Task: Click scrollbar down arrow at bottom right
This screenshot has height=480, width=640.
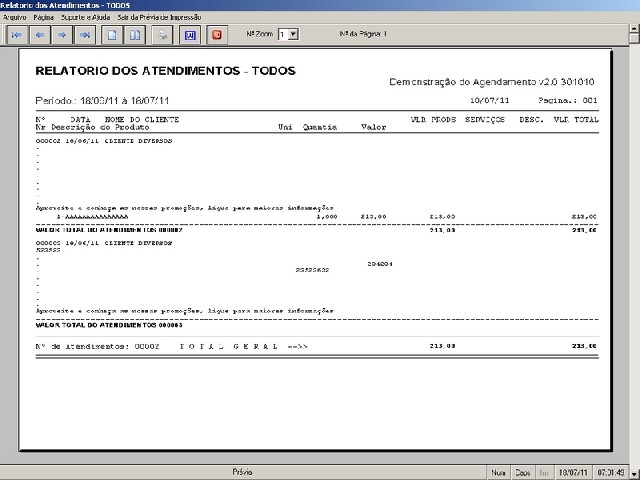Action: 634,474
